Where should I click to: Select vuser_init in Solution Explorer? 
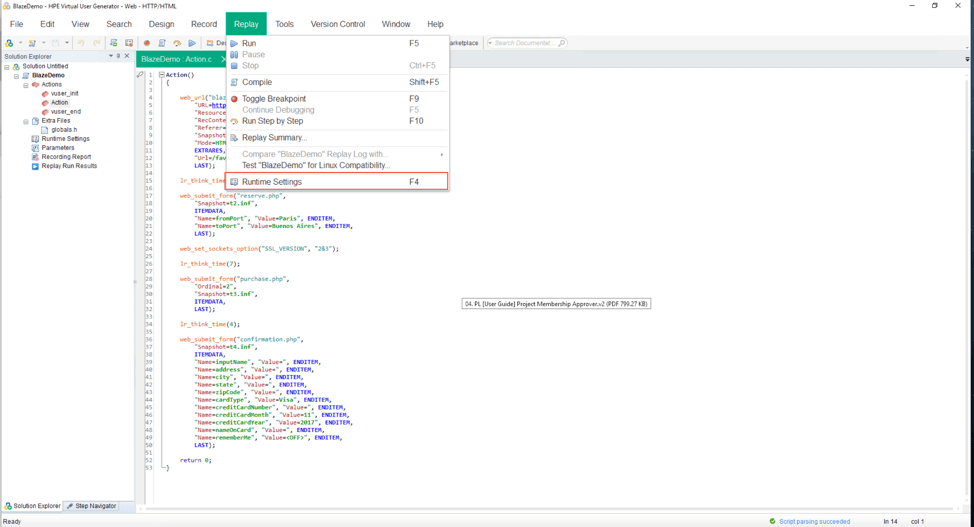(65, 94)
